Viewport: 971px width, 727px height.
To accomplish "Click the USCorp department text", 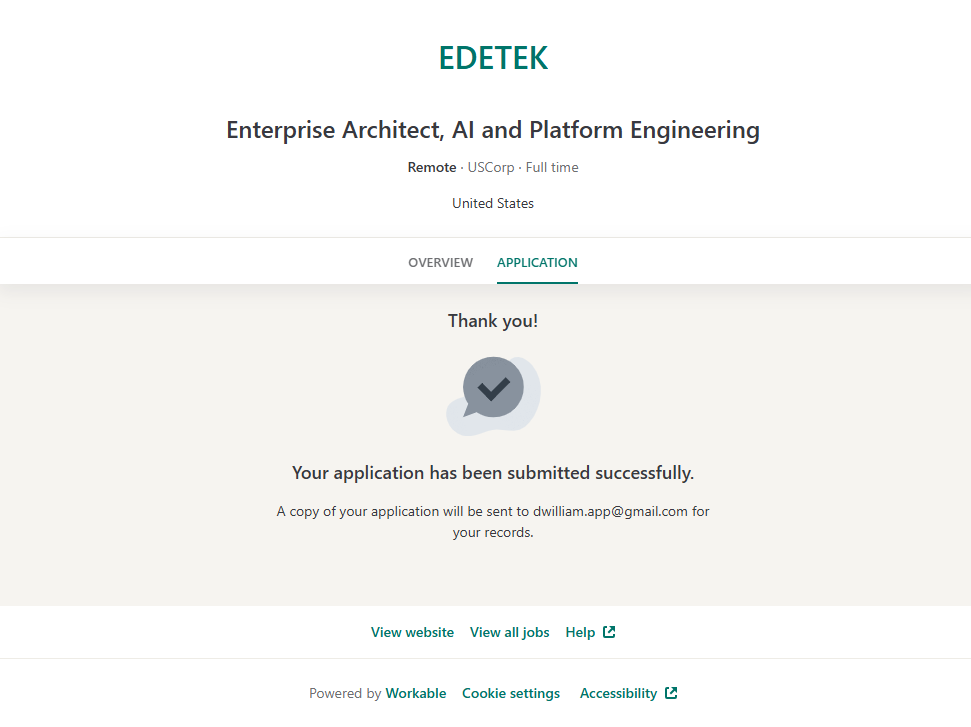I will (491, 167).
